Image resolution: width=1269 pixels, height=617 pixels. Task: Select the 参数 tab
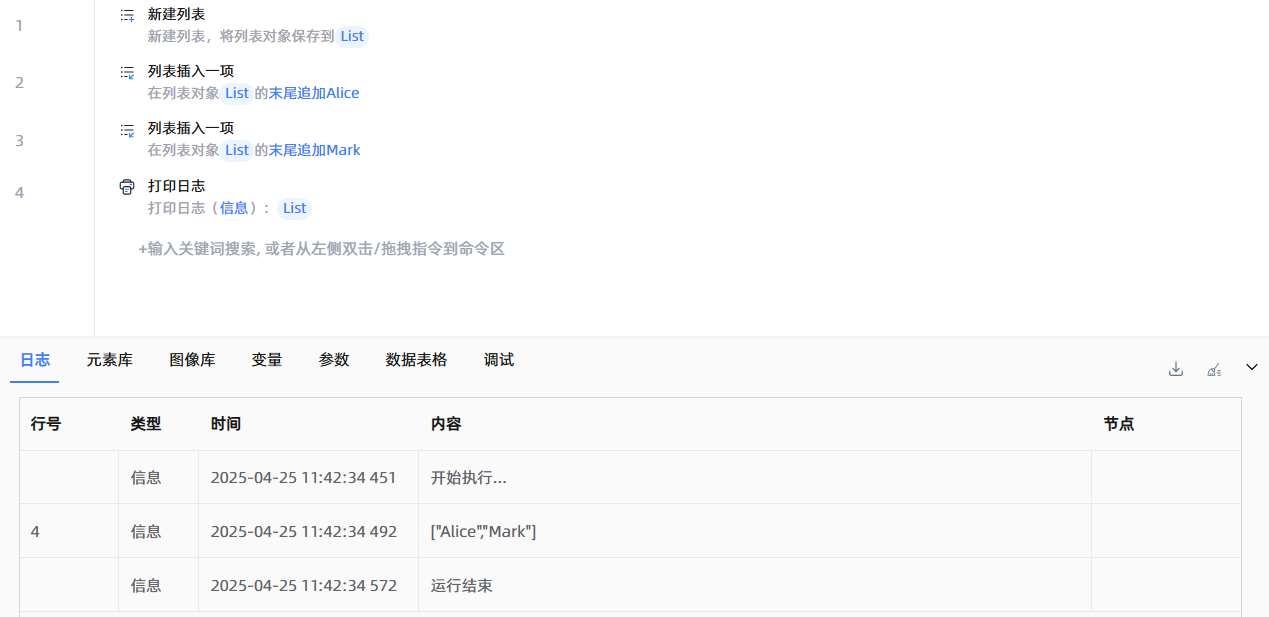pos(334,360)
